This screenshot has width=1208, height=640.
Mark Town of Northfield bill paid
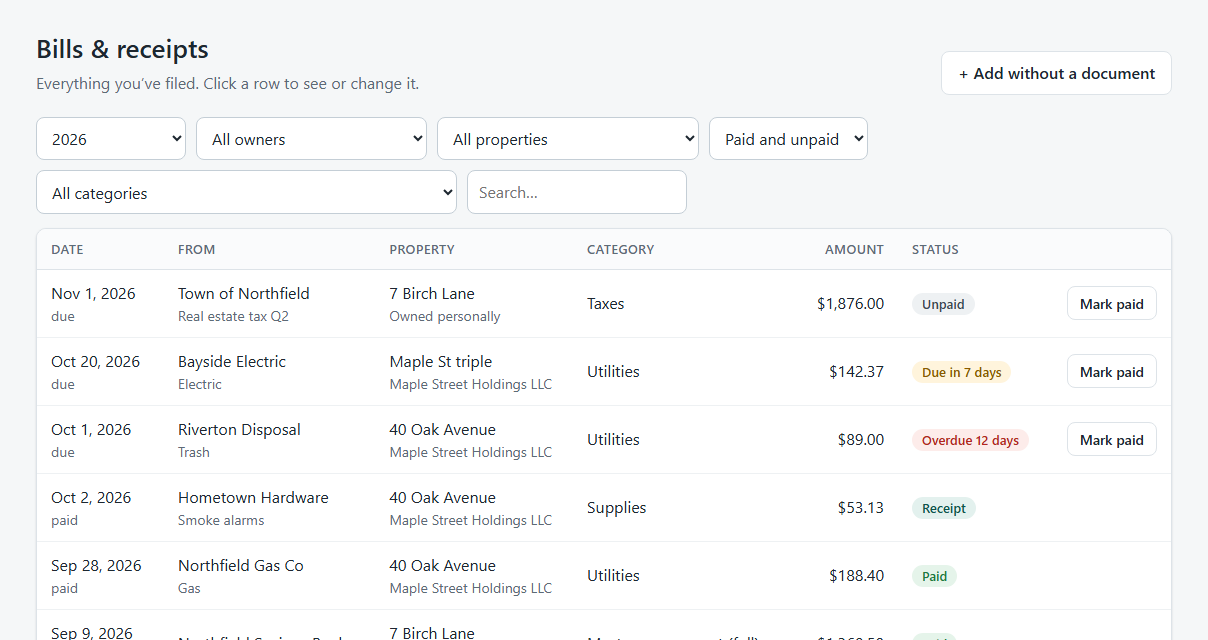[x=1112, y=304]
